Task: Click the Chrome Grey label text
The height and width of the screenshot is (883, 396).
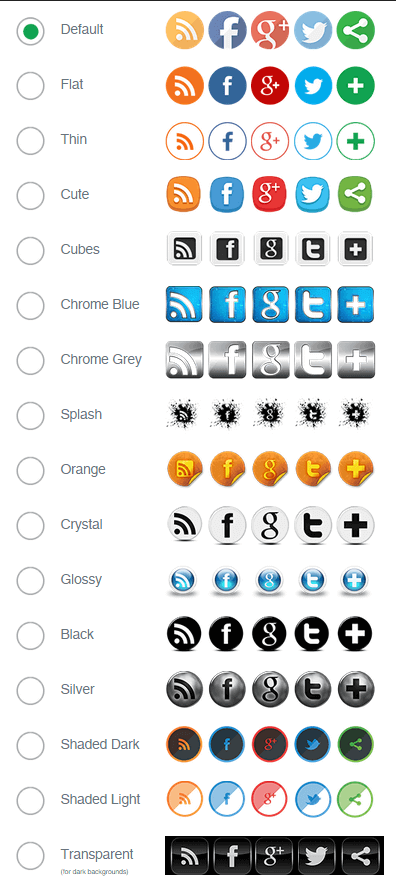Action: pyautogui.click(x=101, y=359)
